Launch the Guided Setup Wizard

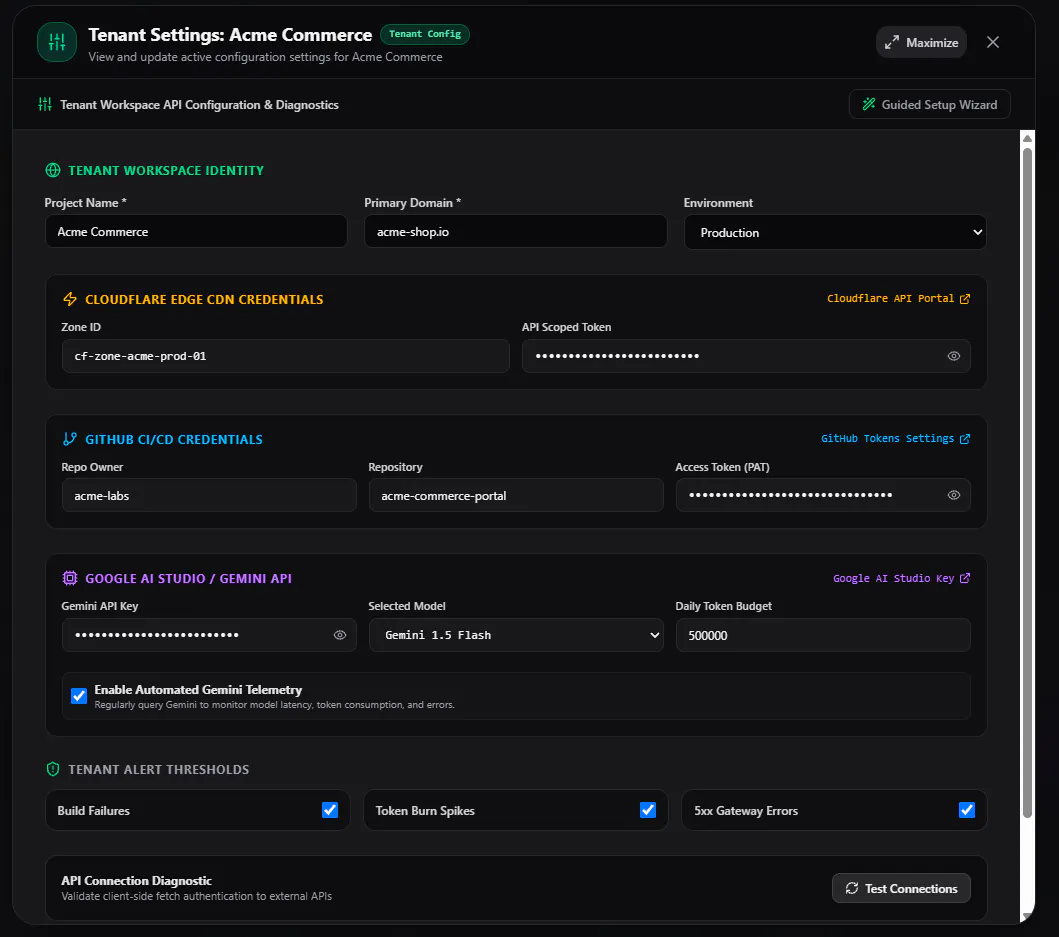pyautogui.click(x=929, y=105)
